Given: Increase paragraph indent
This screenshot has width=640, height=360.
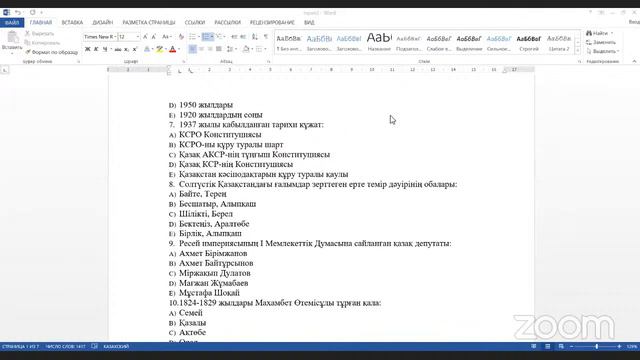Looking at the screenshot, I should (243, 37).
